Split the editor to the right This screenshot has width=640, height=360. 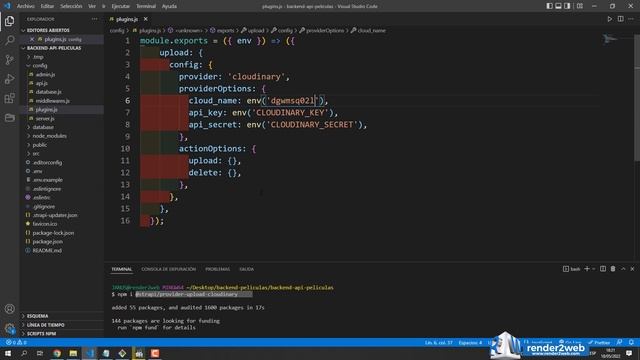[620, 19]
